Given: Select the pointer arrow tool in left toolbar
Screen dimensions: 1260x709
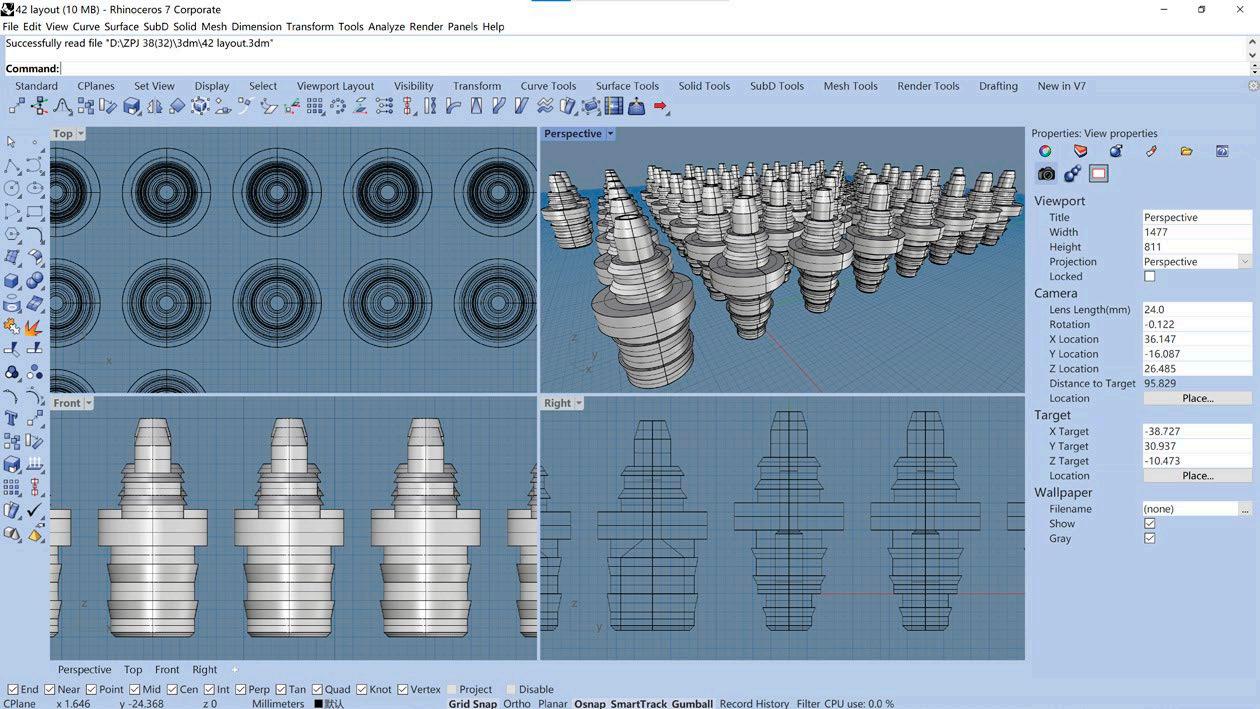Looking at the screenshot, I should coord(12,142).
